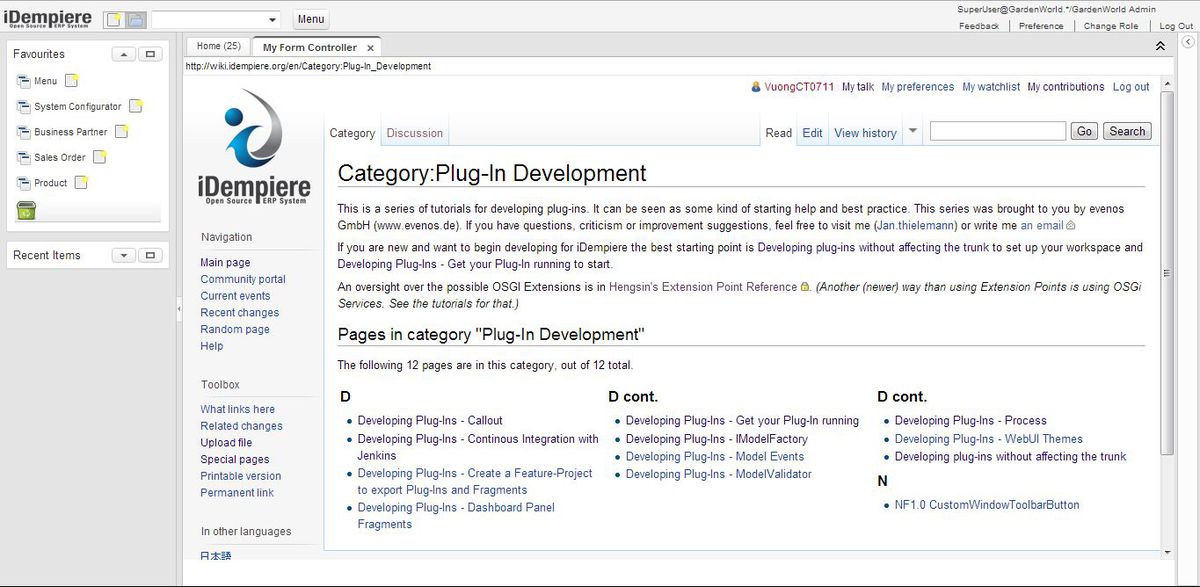This screenshot has width=1200, height=587.
Task: Click the green recycle bin in Favourites
Action: point(26,210)
